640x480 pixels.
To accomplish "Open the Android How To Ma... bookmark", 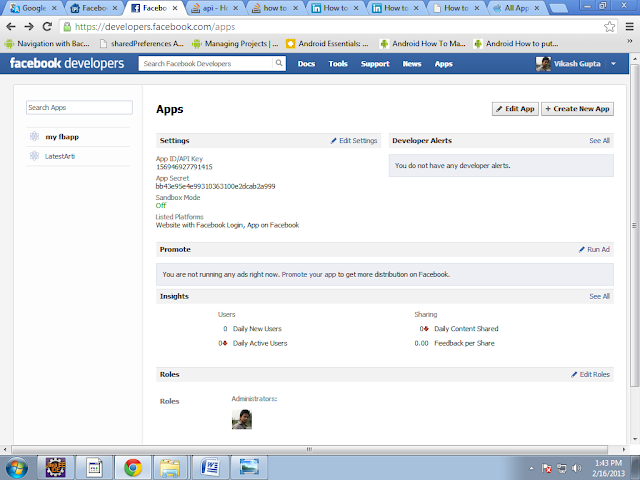I will pyautogui.click(x=422, y=43).
